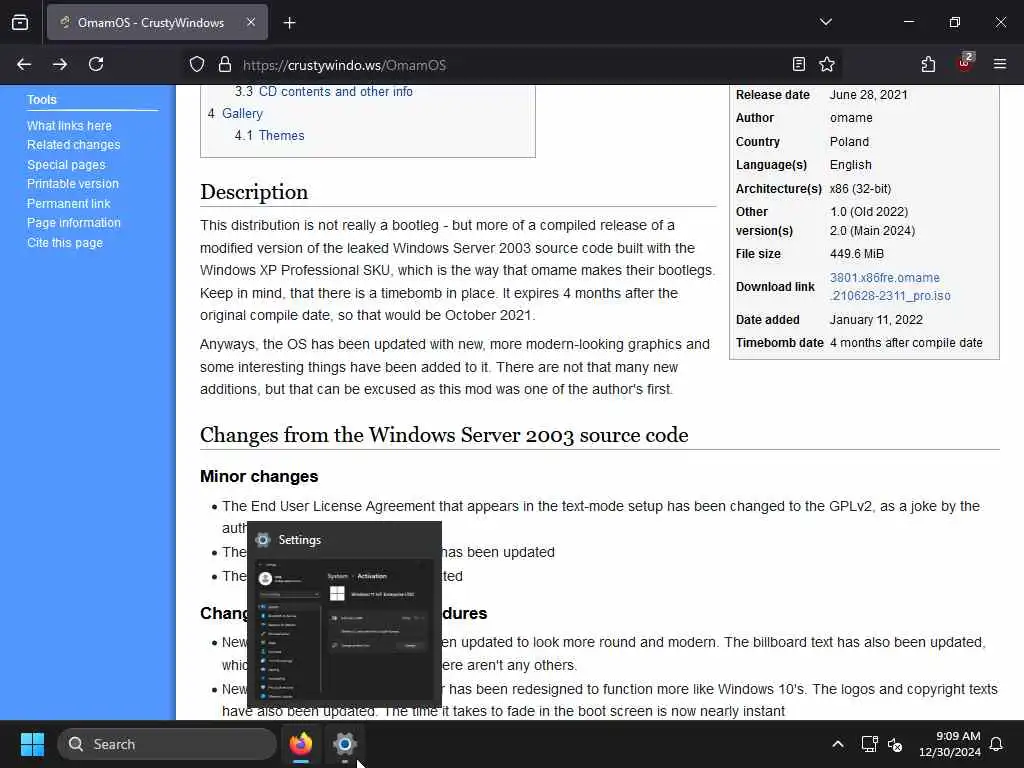This screenshot has width=1024, height=768.
Task: Open Permanent link in sidebar
Action: [69, 204]
